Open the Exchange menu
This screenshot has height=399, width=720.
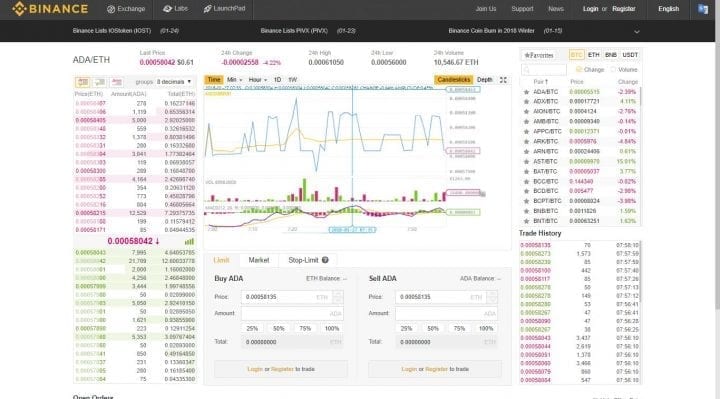(x=126, y=9)
